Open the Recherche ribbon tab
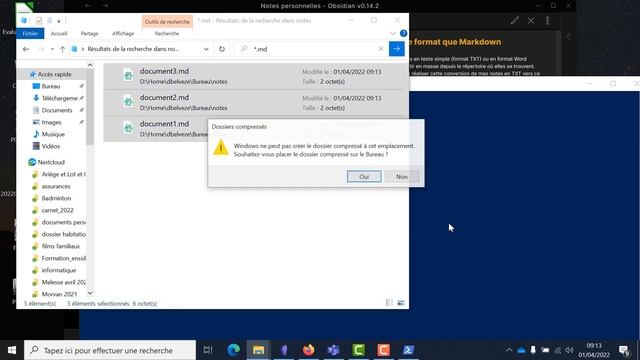Screen dimensions: 640x360 167,33
